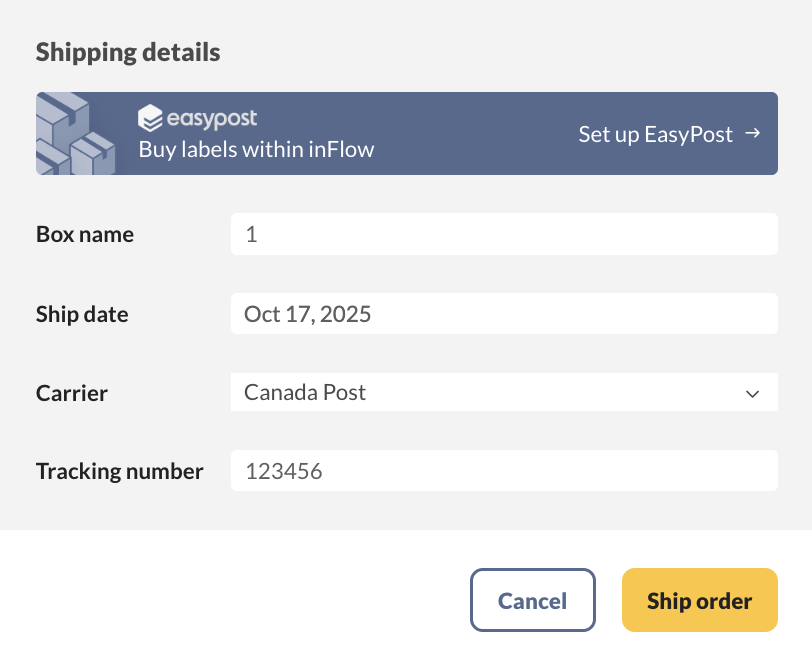Click the yellow Ship order button
Image resolution: width=812 pixels, height=666 pixels.
699,600
